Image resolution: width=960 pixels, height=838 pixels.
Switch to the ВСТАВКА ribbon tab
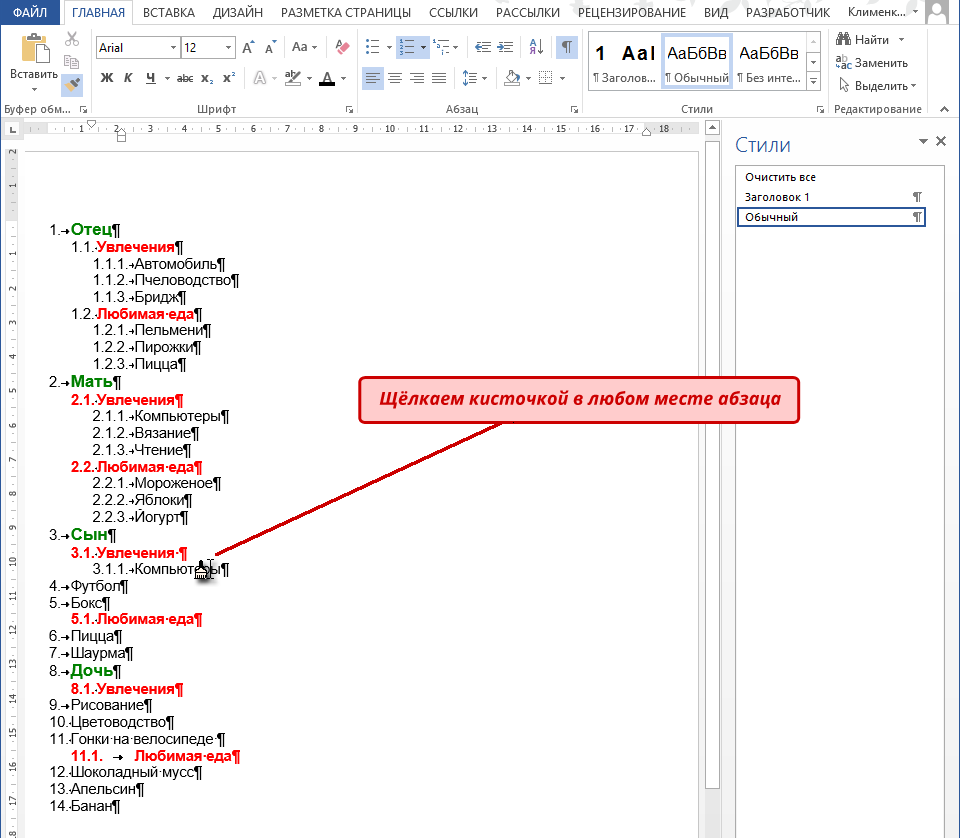pyautogui.click(x=169, y=12)
